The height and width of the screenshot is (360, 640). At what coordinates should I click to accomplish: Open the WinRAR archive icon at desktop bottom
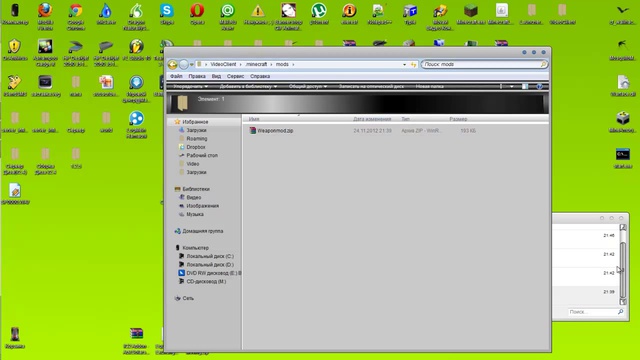pyautogui.click(x=136, y=333)
